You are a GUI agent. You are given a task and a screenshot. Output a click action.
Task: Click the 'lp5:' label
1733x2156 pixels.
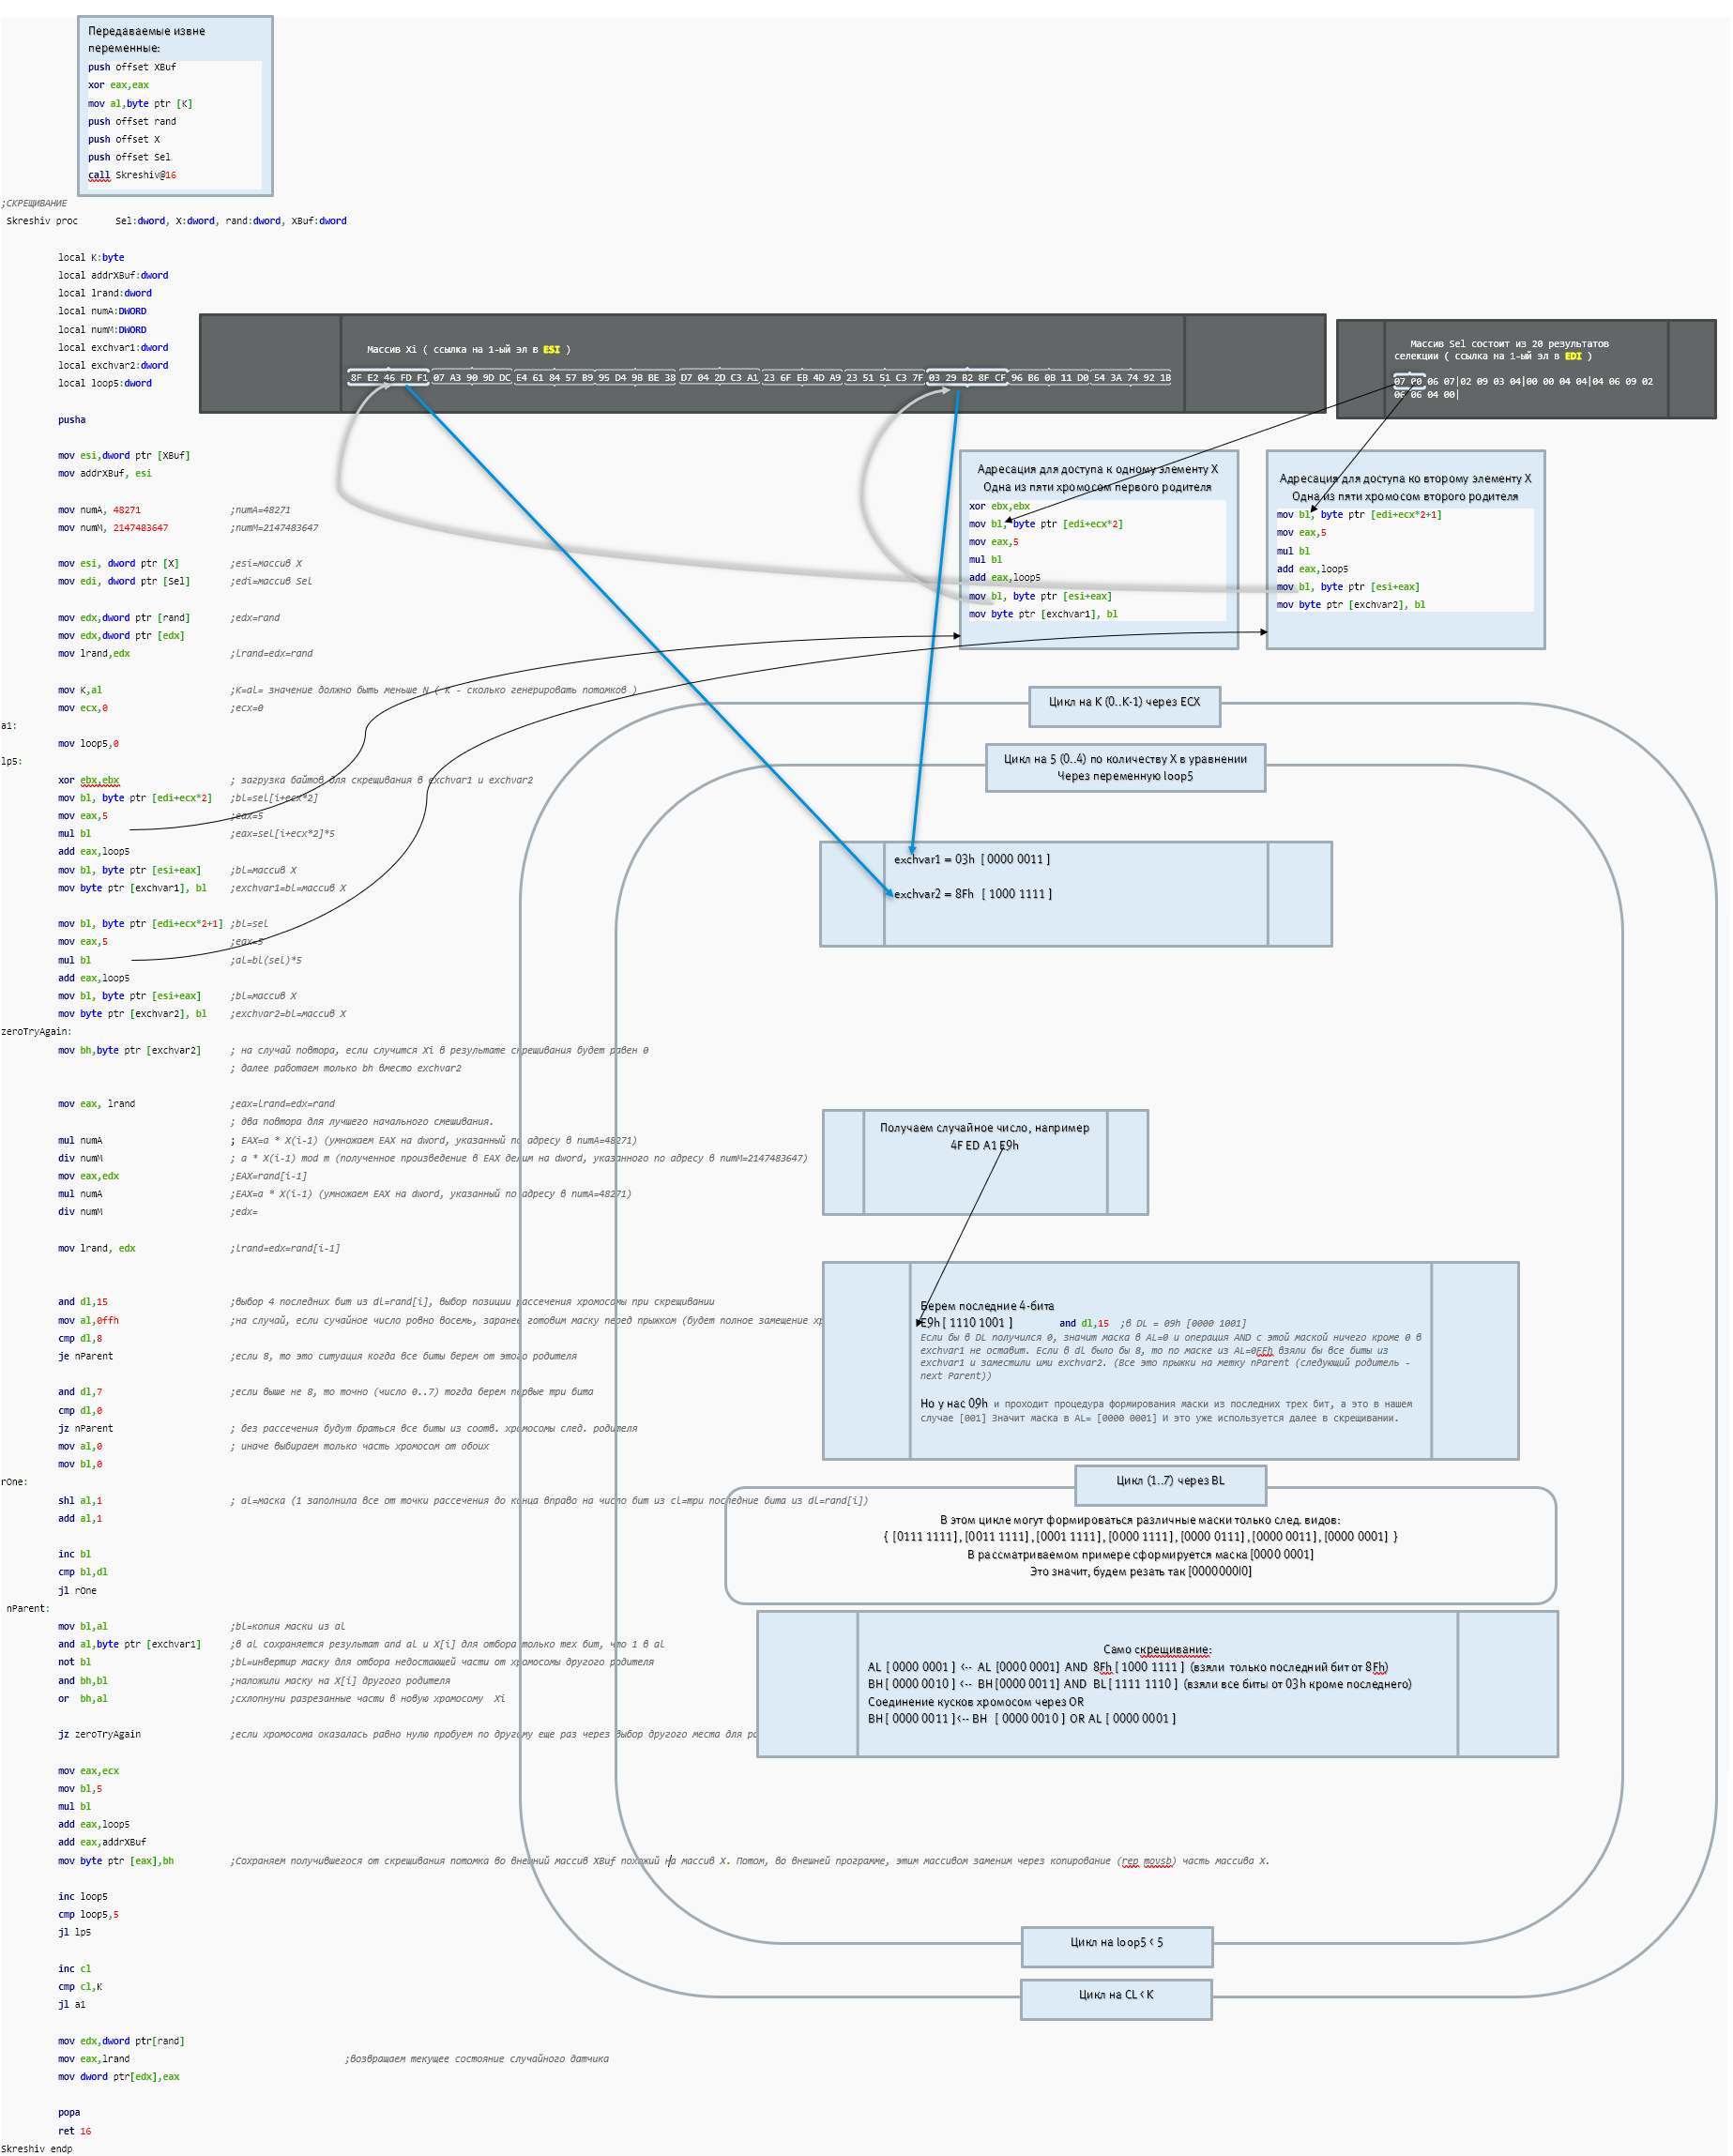click(12, 762)
